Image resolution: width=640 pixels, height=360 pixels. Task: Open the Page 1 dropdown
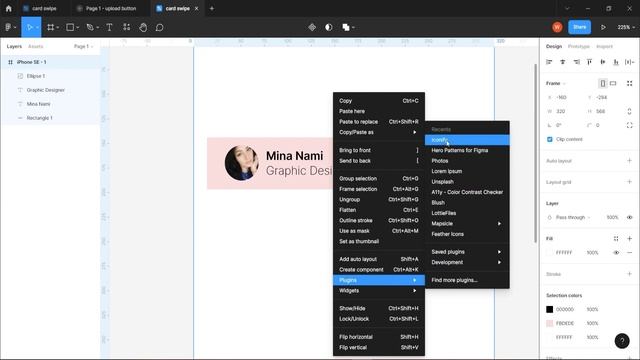(x=83, y=47)
